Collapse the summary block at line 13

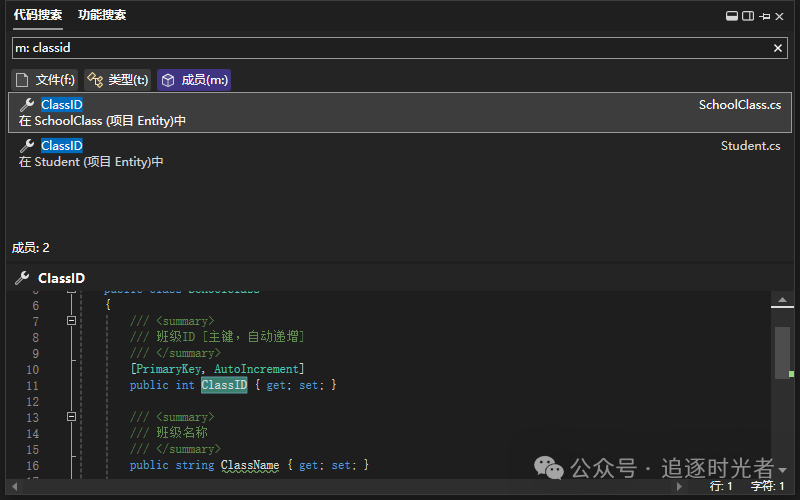(x=71, y=417)
